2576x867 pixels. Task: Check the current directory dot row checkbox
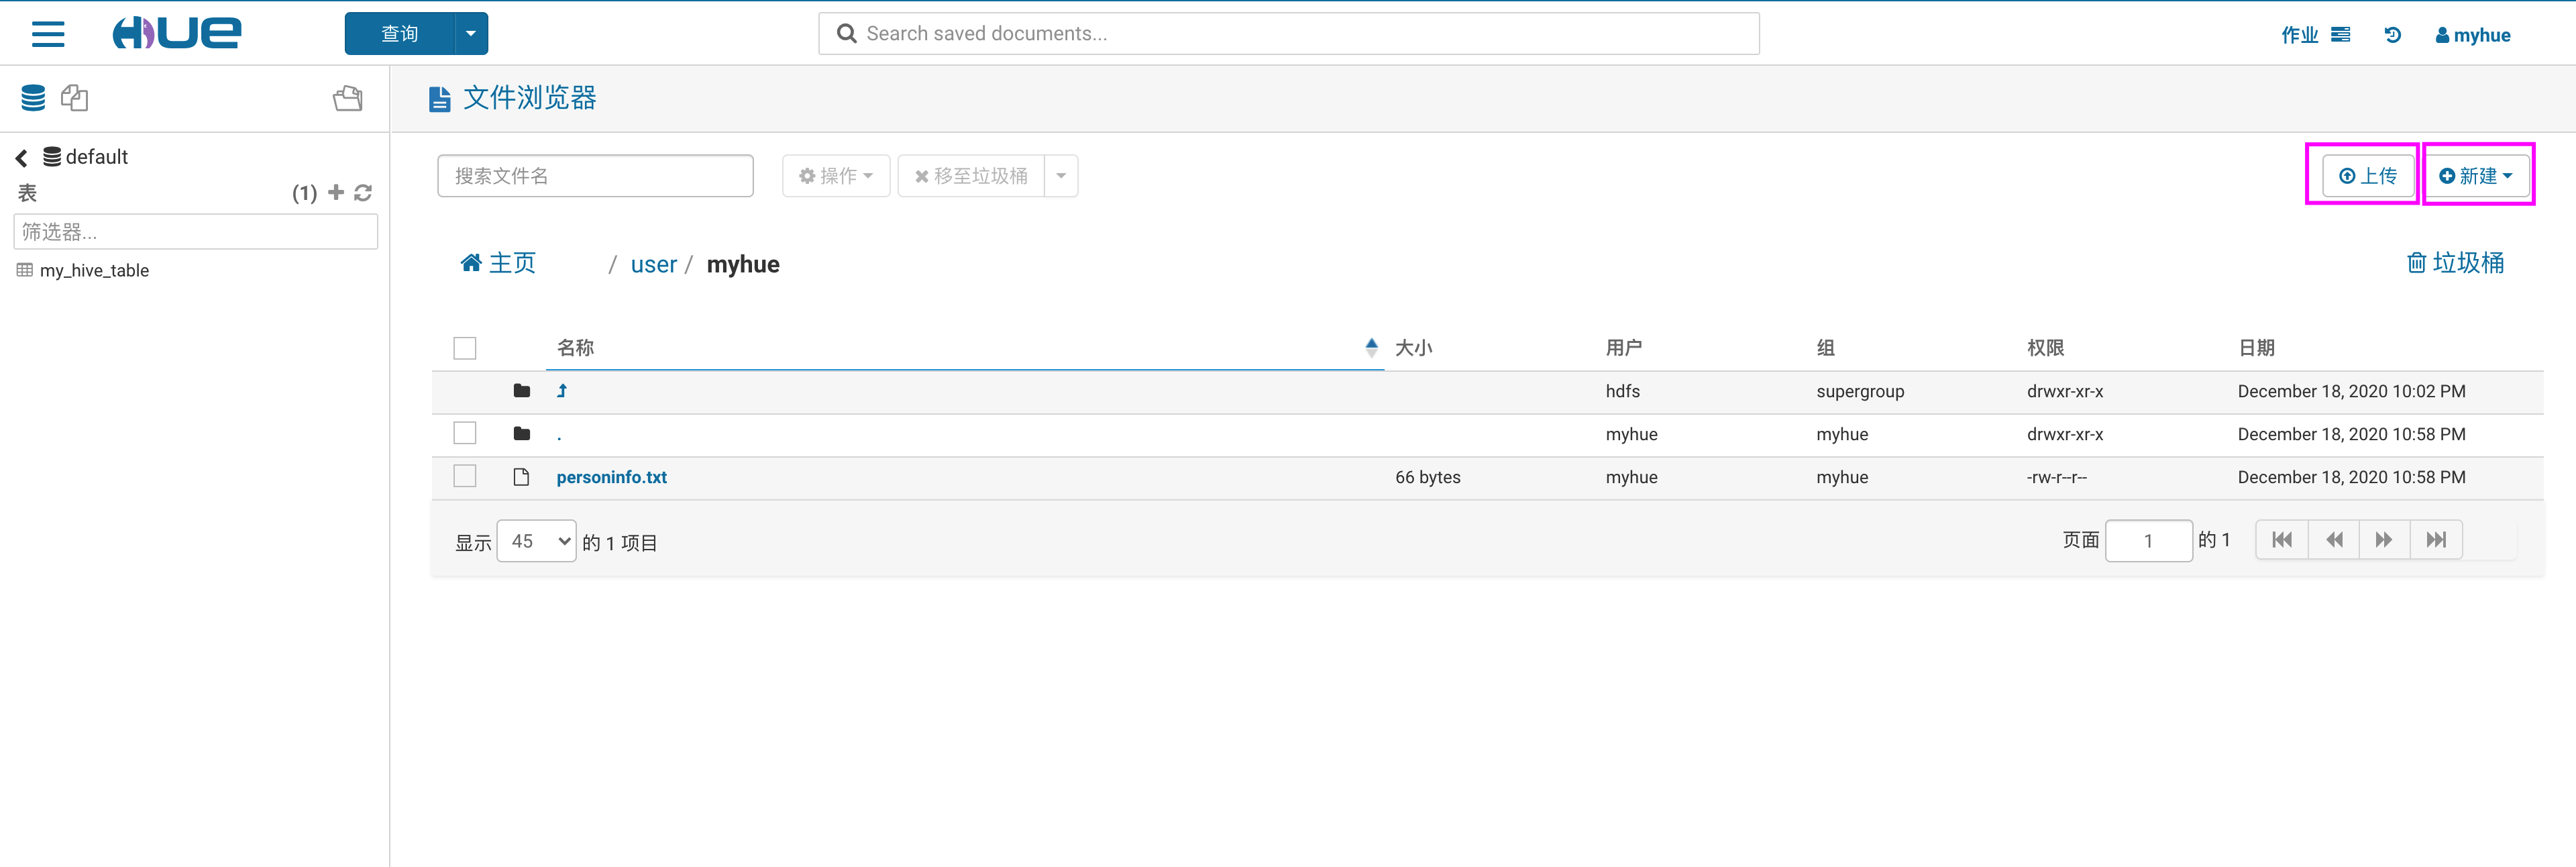tap(465, 433)
